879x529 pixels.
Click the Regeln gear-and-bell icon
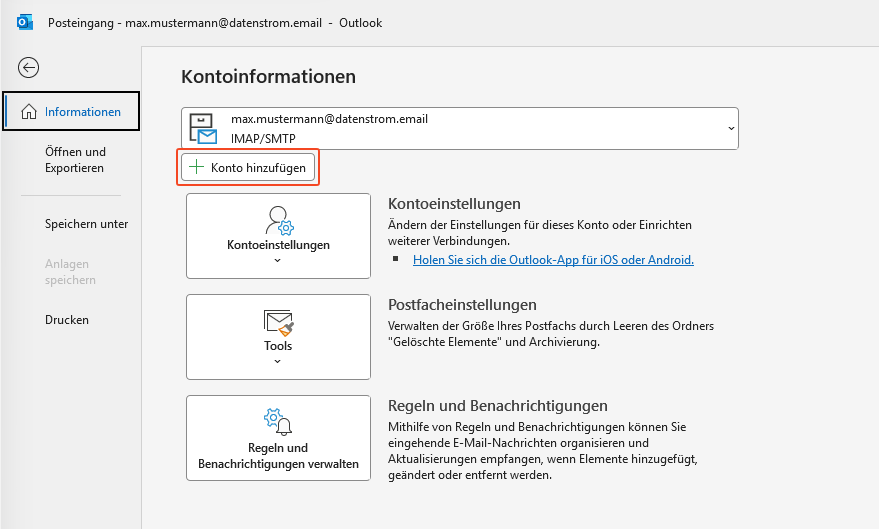(278, 422)
